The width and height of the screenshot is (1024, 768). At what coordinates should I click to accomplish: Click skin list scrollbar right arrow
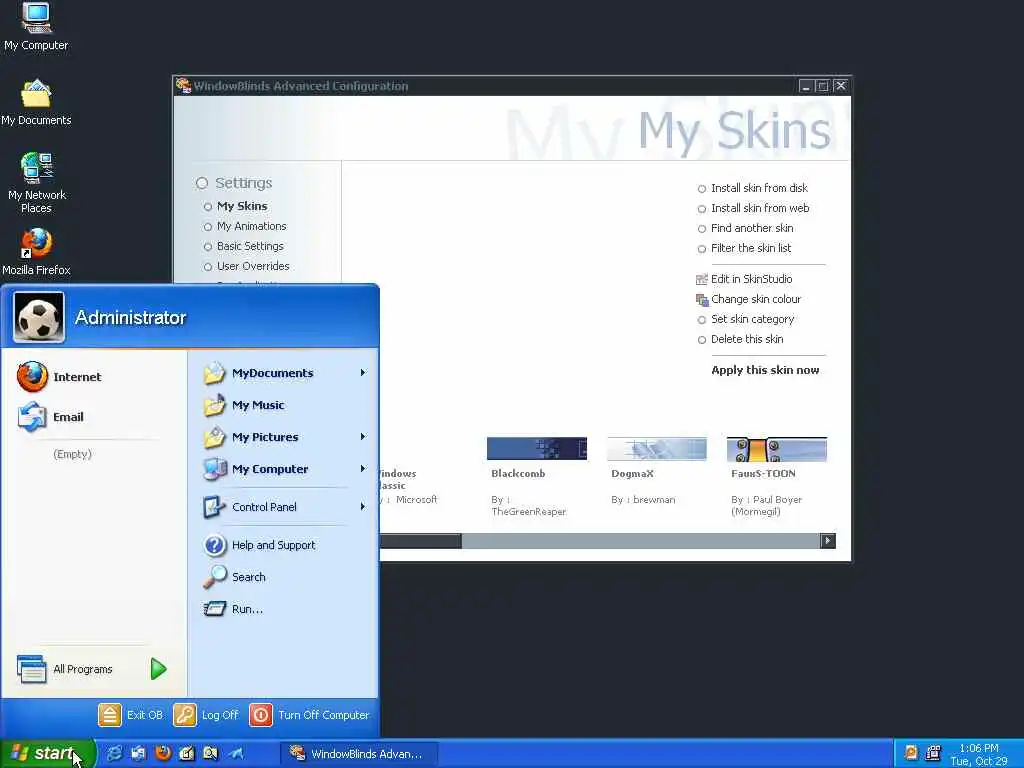[x=827, y=541]
